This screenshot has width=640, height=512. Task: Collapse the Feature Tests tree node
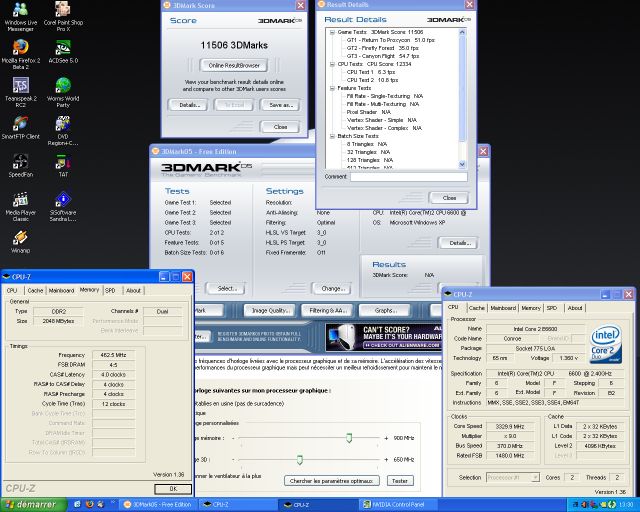[x=332, y=88]
